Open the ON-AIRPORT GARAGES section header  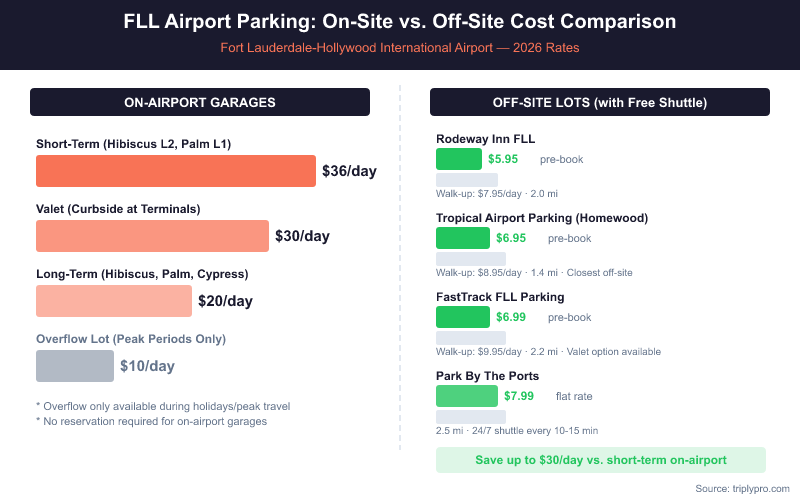200,102
